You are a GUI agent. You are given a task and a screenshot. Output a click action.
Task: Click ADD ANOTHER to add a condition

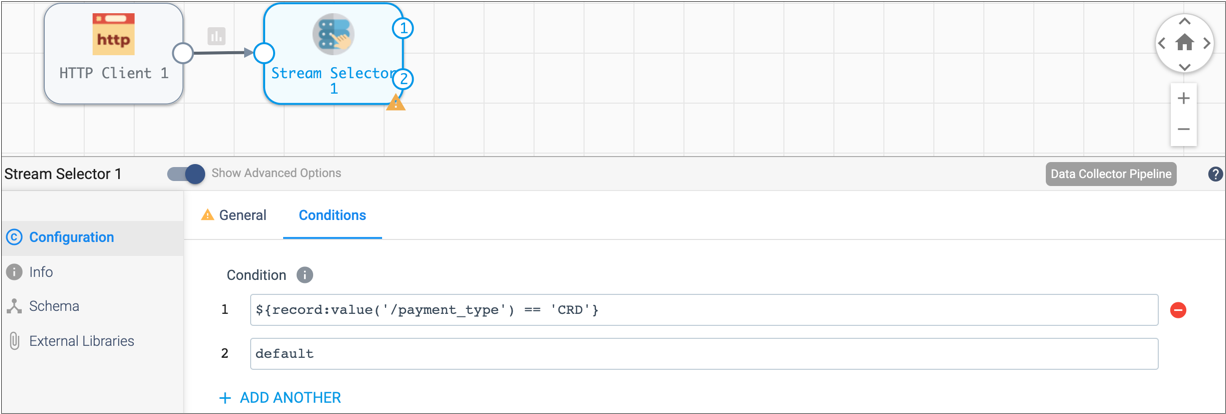[x=280, y=398]
